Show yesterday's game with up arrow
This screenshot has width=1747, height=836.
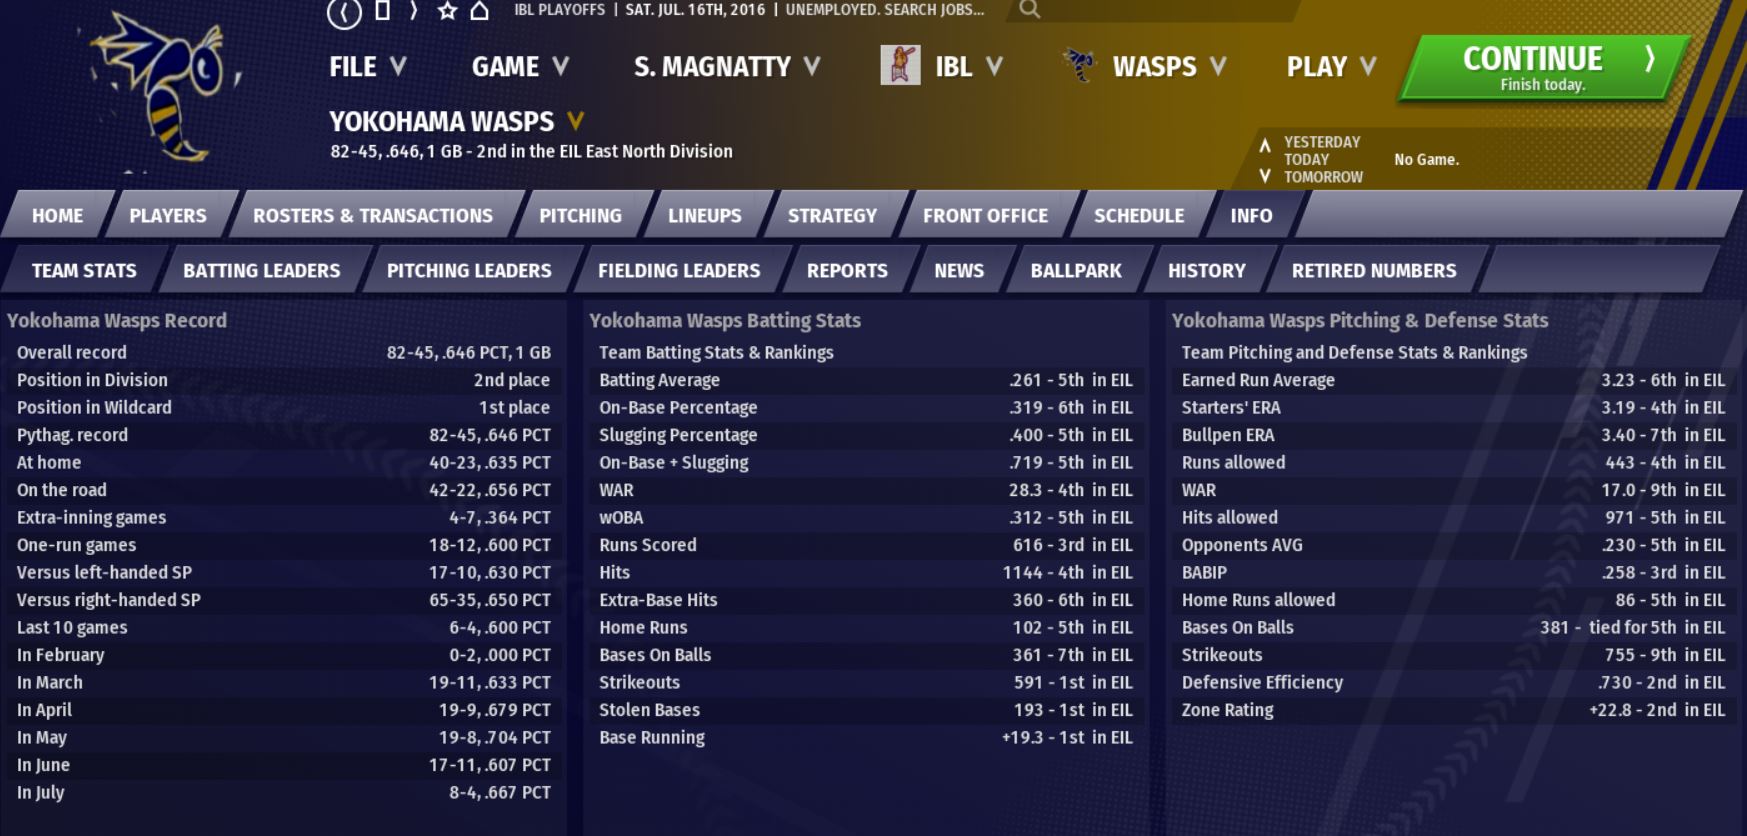point(1265,144)
